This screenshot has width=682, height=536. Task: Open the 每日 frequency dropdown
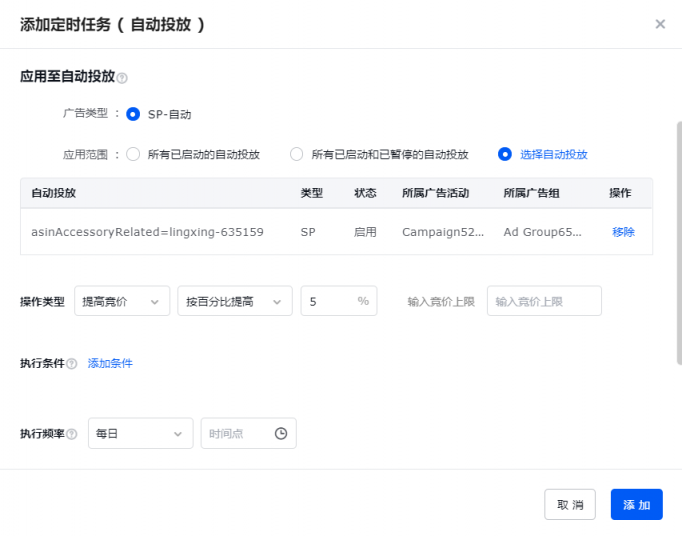(x=140, y=433)
